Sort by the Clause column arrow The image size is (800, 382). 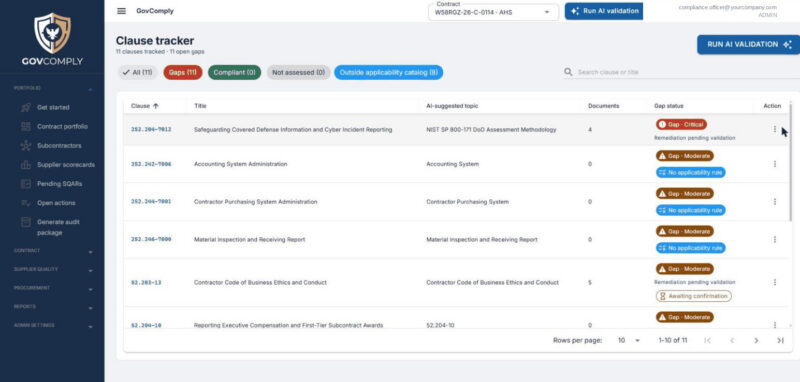click(156, 106)
